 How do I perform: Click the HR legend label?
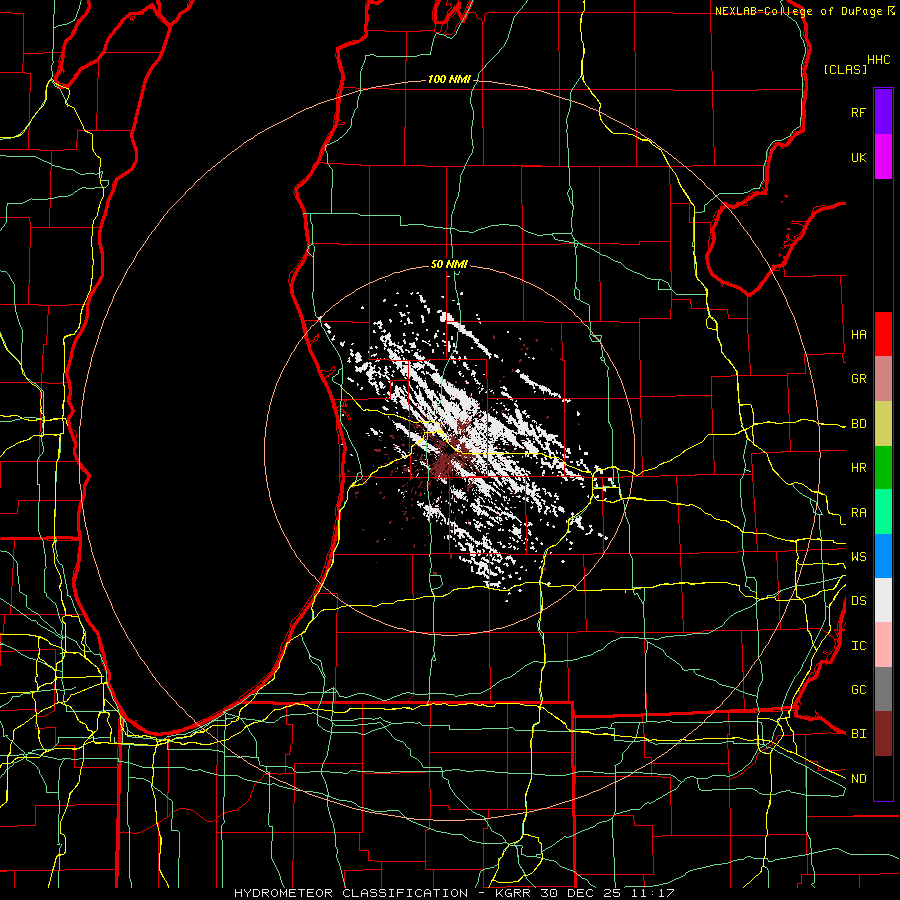coord(858,468)
